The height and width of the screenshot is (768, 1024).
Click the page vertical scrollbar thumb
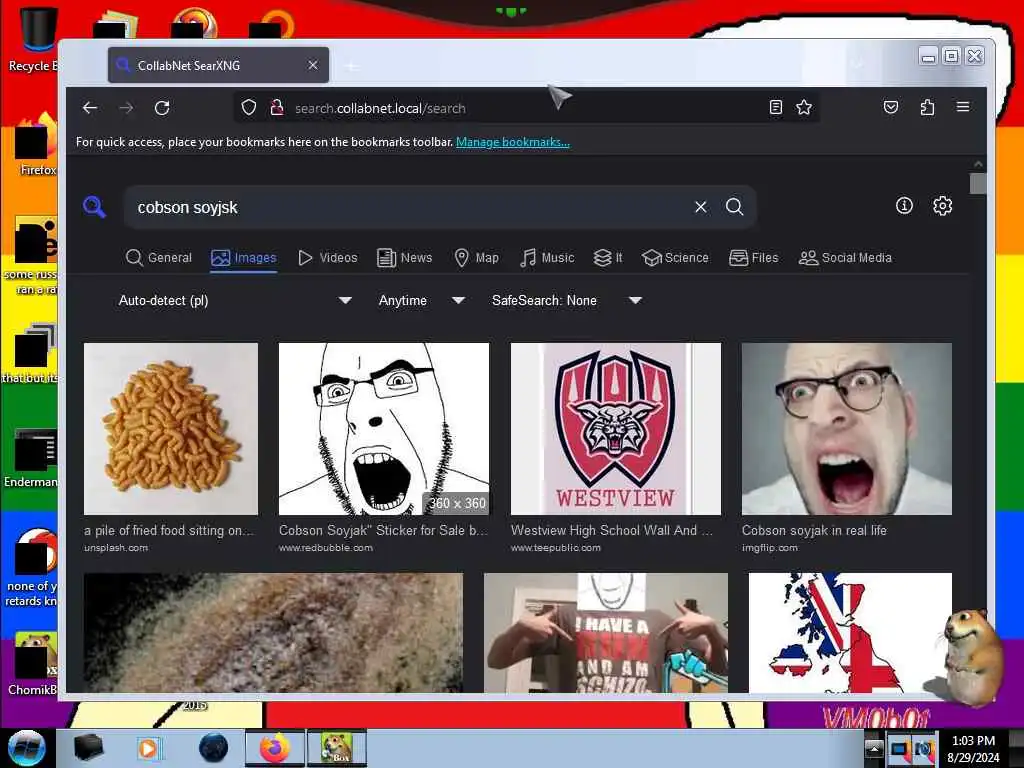coord(978,183)
